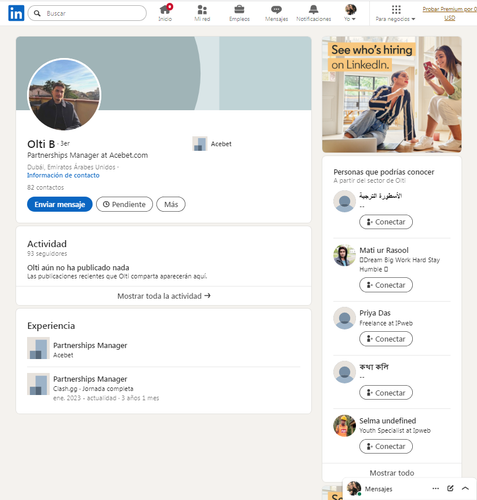Open Selma undefined avatar
Screen dimensions: 477x500
(345, 426)
